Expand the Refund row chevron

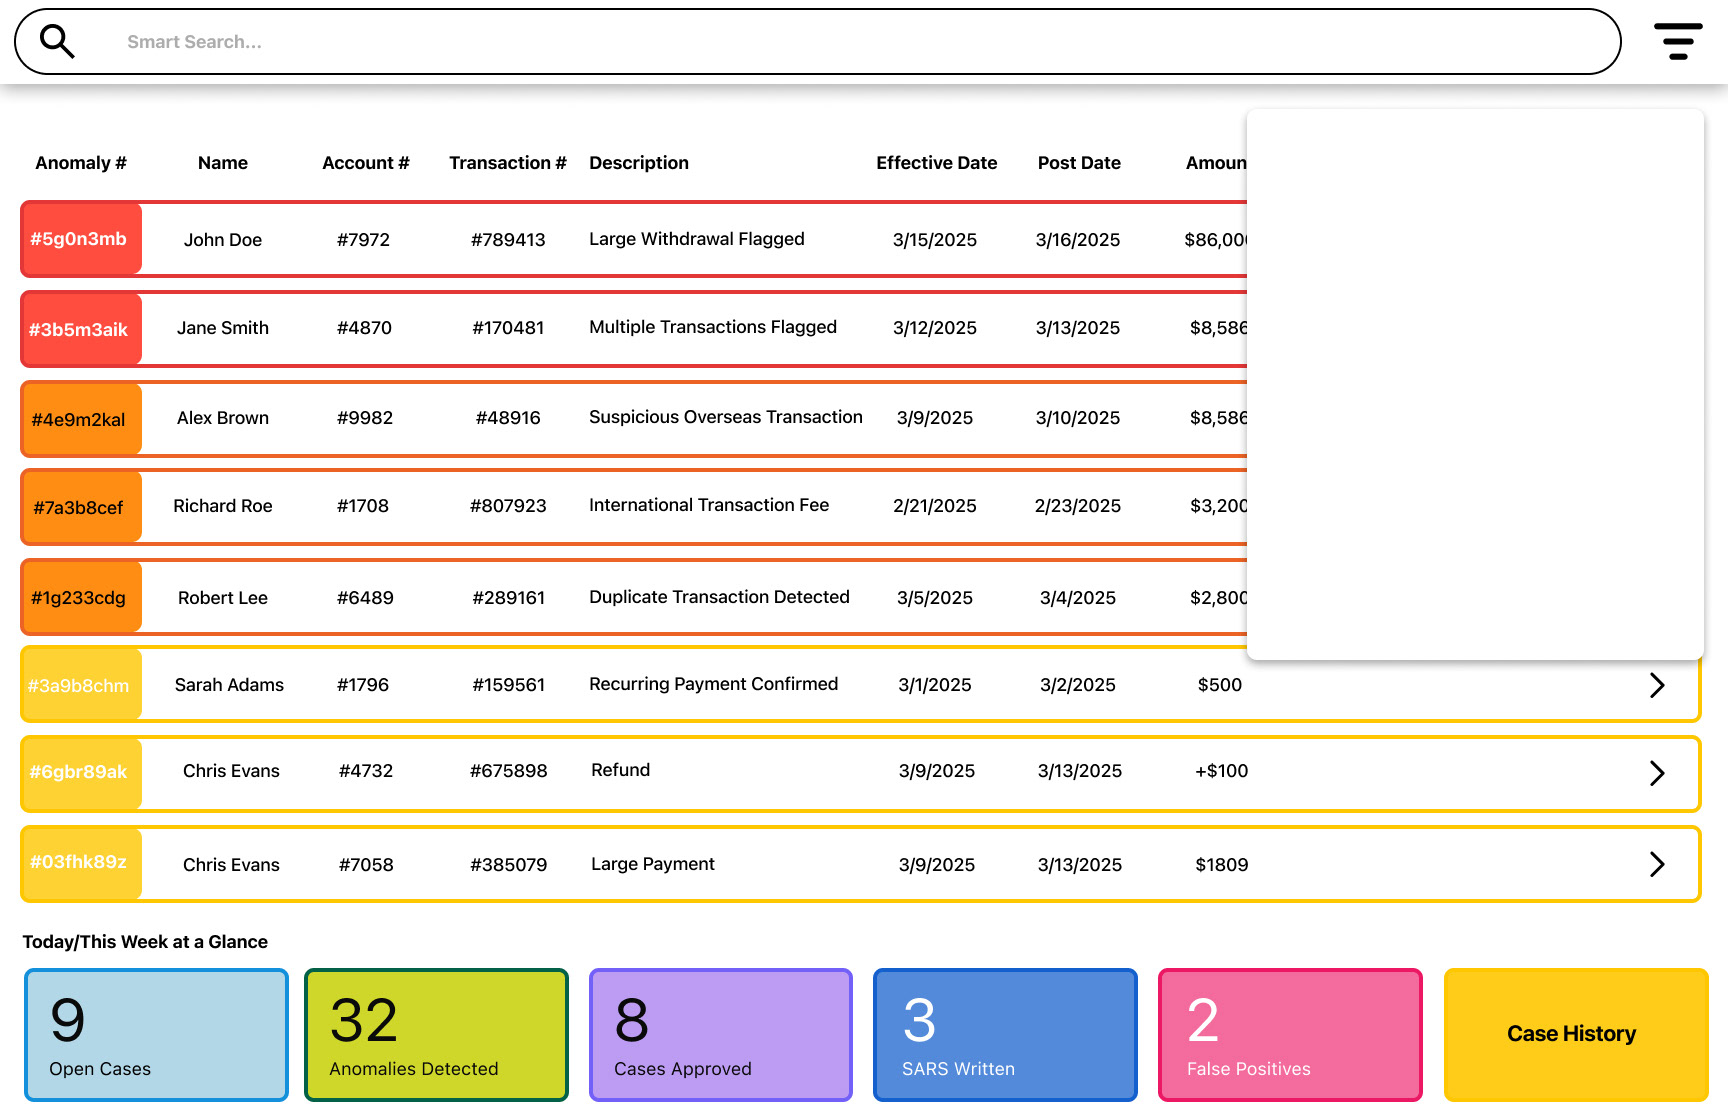pos(1657,773)
